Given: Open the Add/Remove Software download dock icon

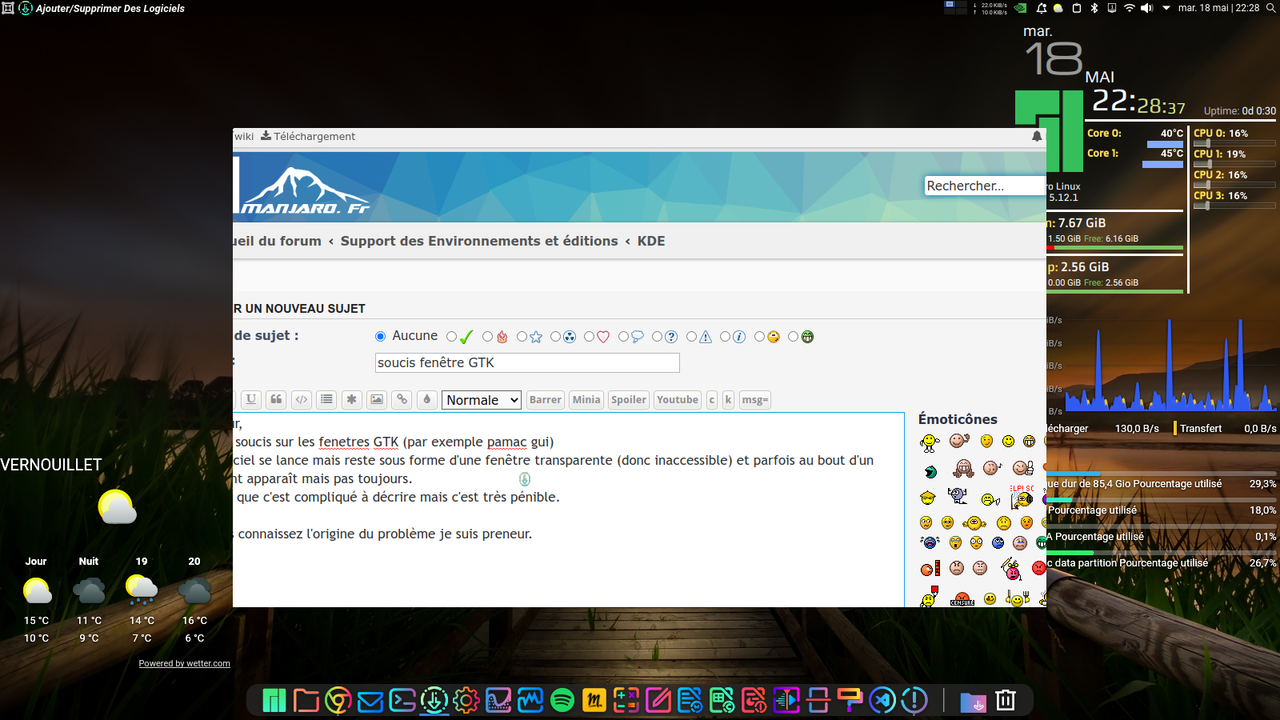Looking at the screenshot, I should tap(434, 700).
